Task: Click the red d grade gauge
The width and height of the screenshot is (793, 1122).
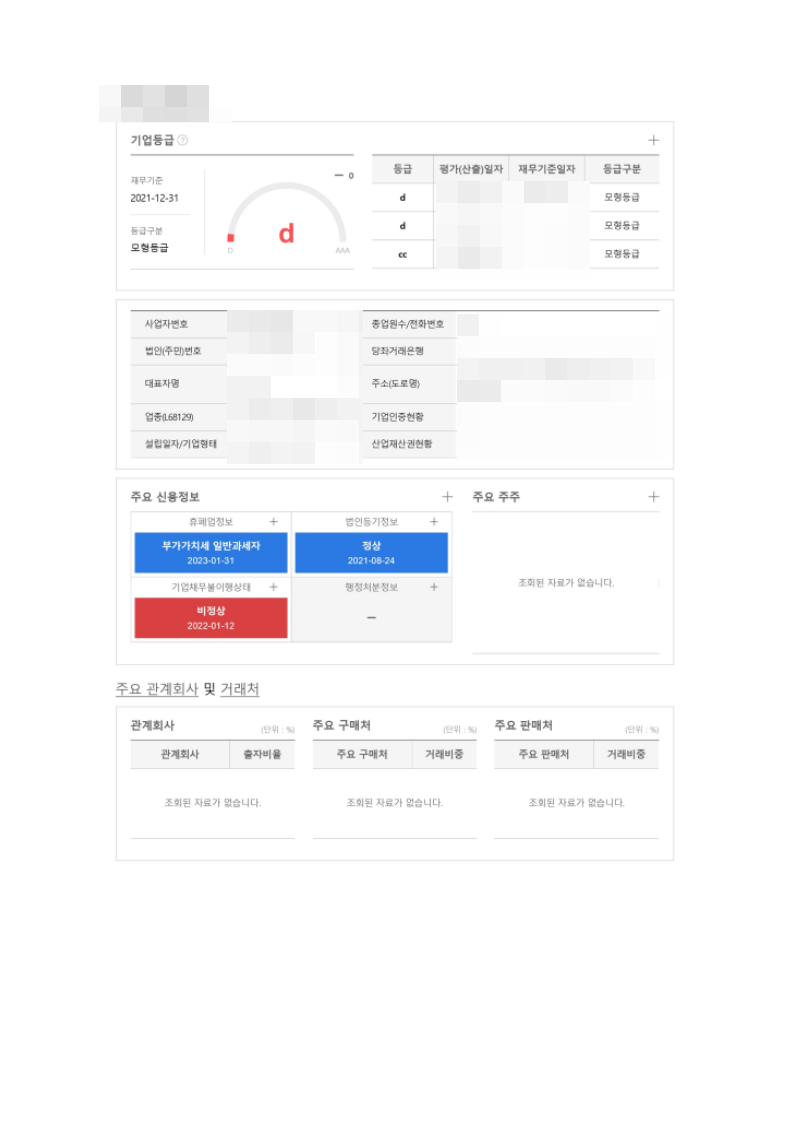Action: pyautogui.click(x=286, y=218)
